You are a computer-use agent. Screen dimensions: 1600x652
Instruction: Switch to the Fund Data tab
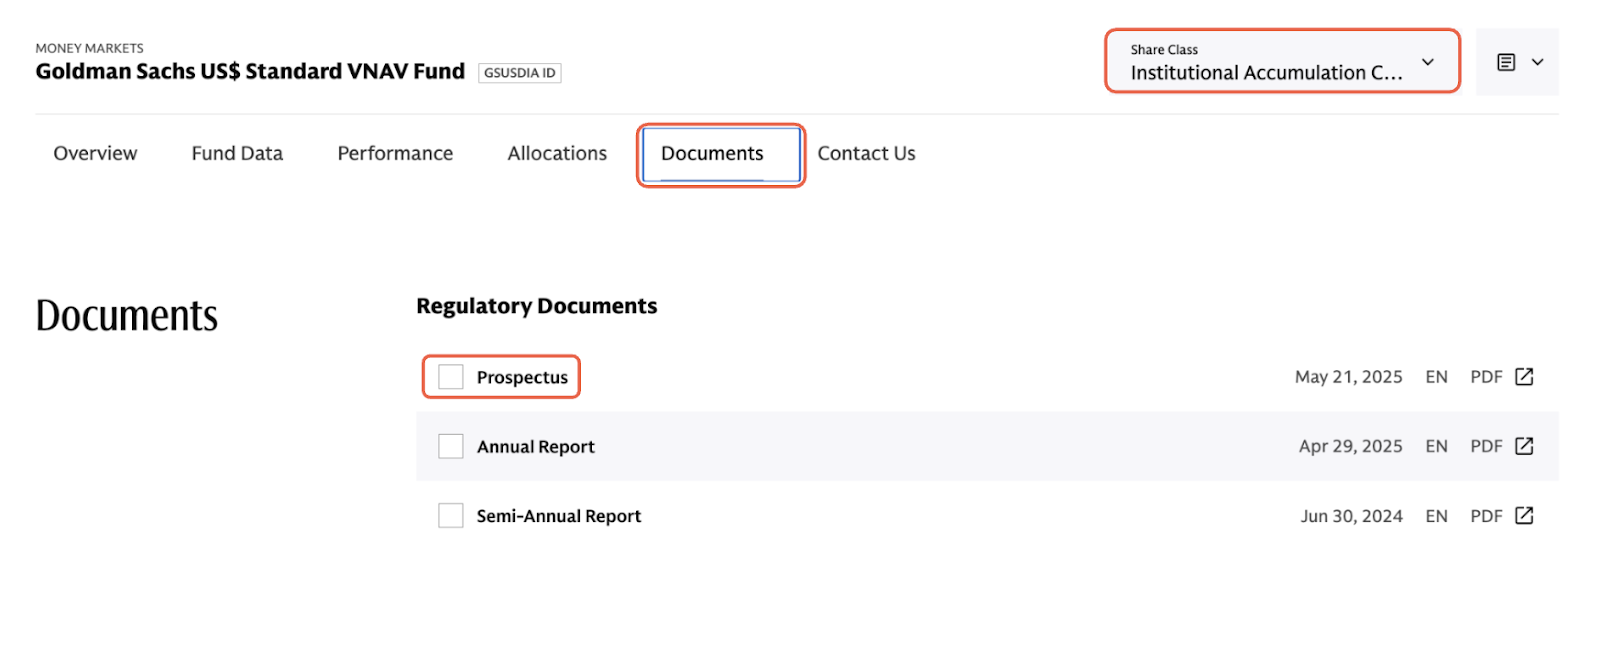tap(237, 153)
